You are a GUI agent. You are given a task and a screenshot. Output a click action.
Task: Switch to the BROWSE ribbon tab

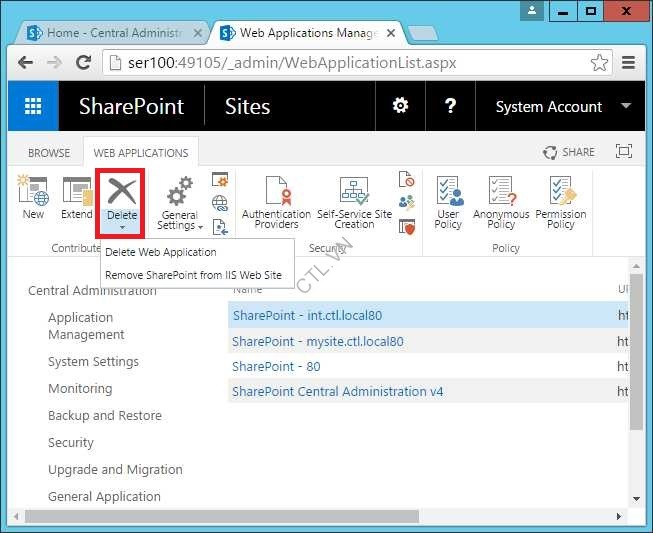coord(49,153)
